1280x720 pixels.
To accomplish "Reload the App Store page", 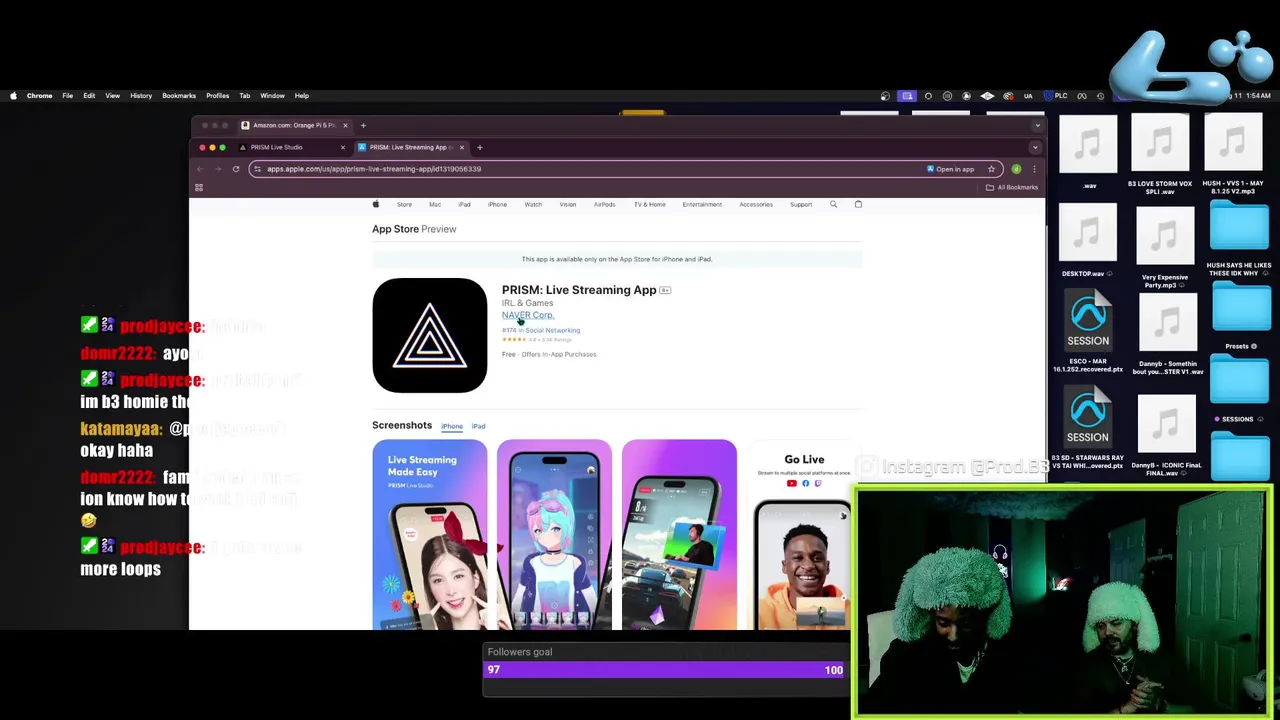I will pyautogui.click(x=236, y=169).
